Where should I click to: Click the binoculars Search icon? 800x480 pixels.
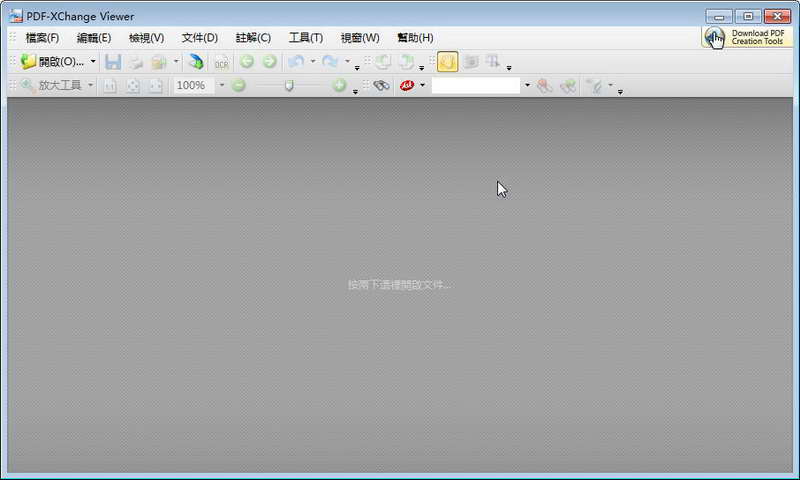[x=381, y=86]
